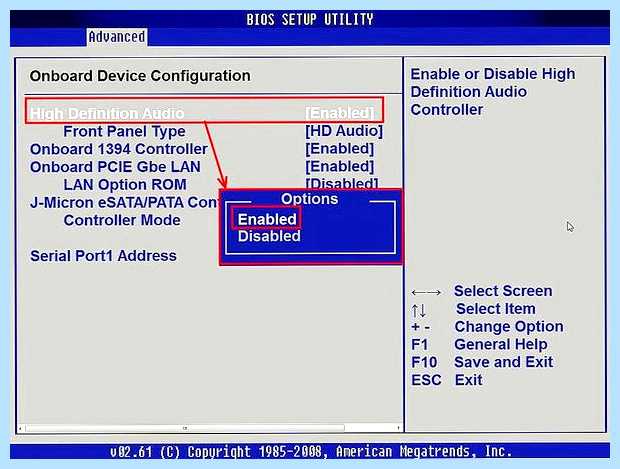
Task: Click the Change Option help entry
Action: [509, 327]
